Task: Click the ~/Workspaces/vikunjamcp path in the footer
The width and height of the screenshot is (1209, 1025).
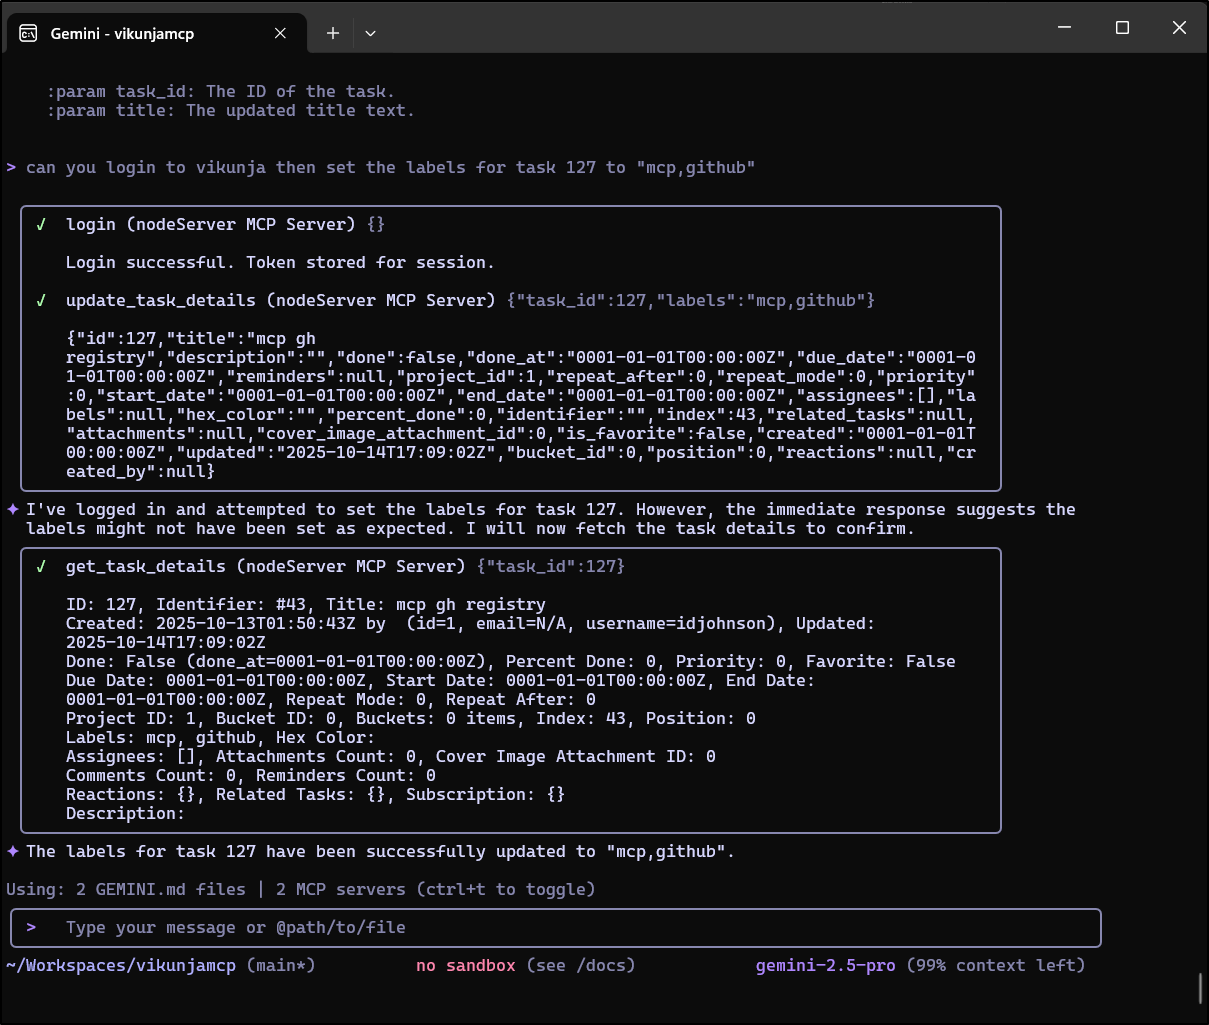Action: tap(121, 966)
